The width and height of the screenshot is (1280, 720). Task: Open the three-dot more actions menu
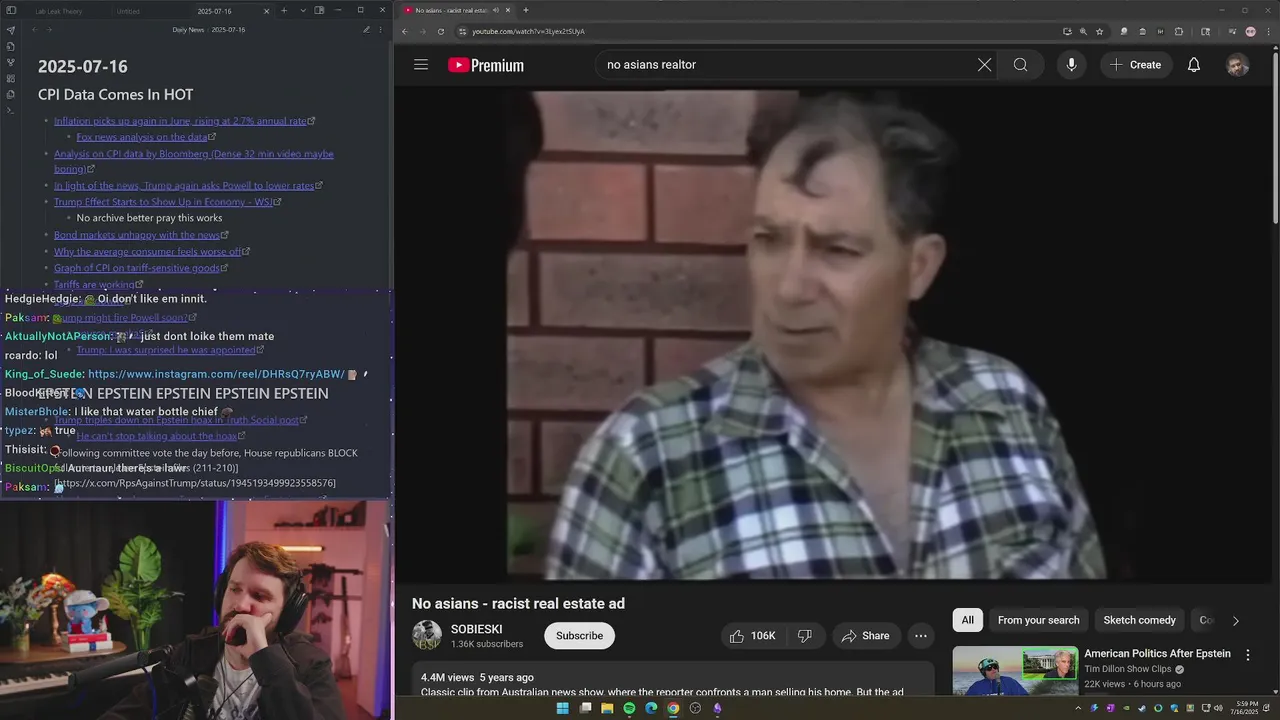tap(921, 636)
